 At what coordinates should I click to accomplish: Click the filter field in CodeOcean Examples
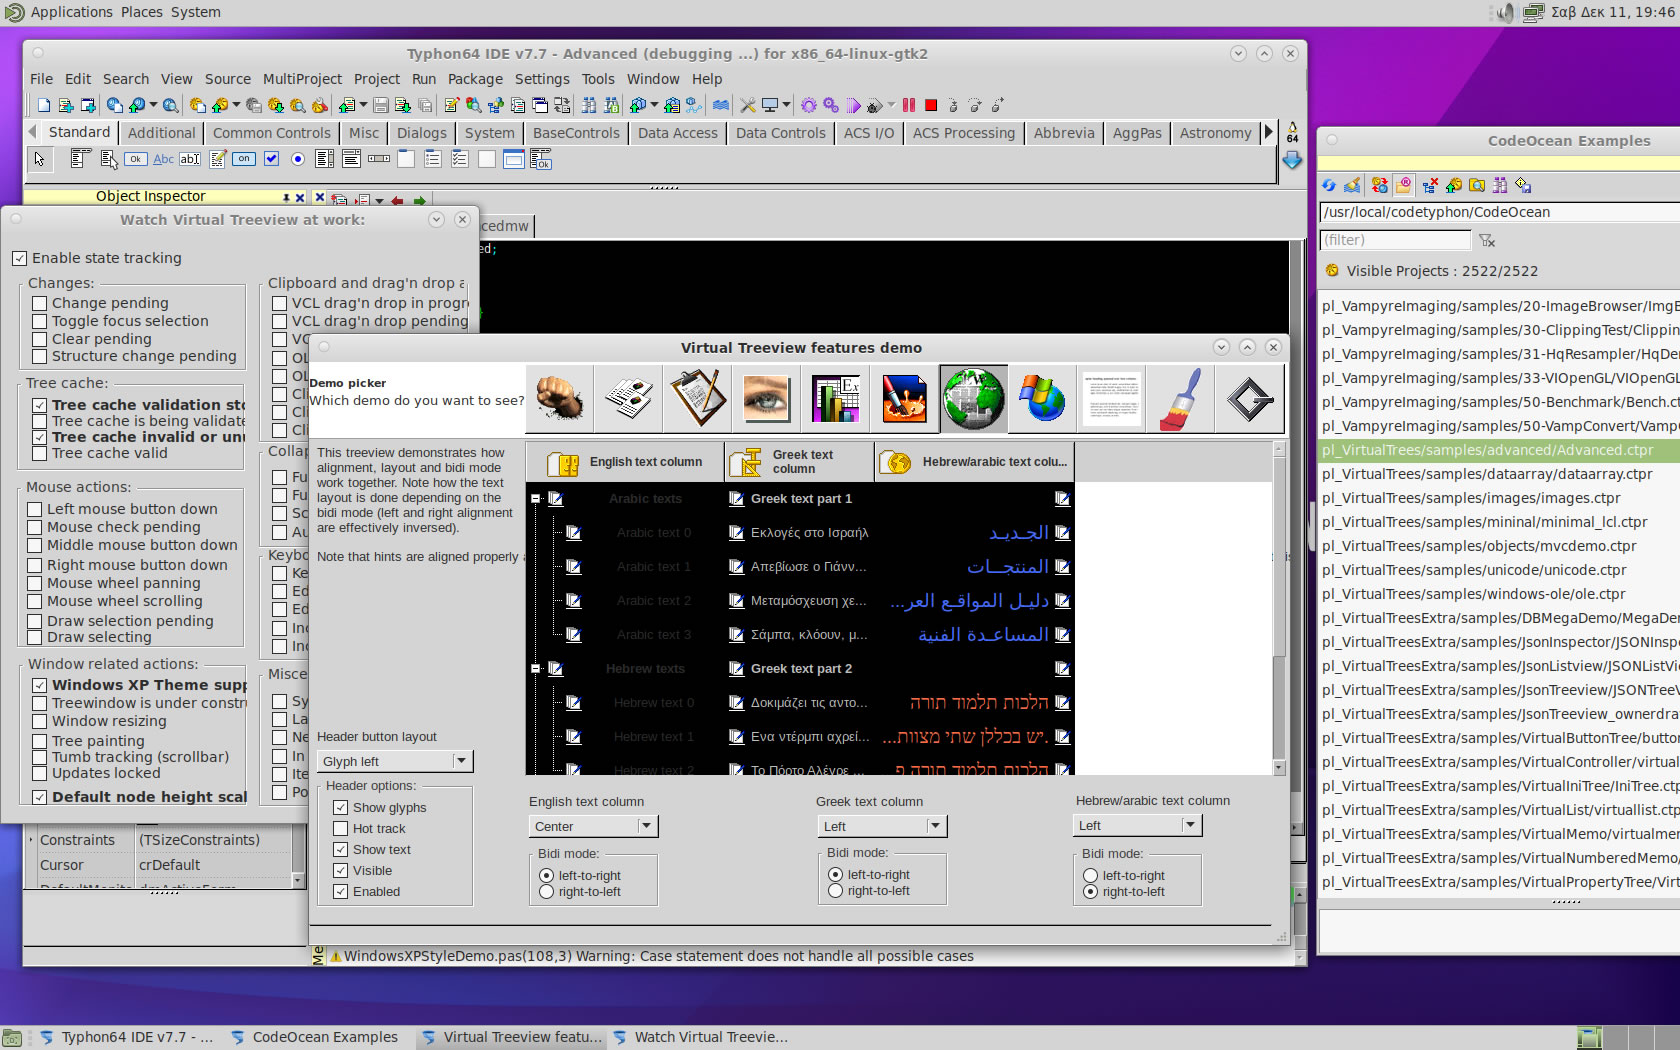coord(1396,240)
